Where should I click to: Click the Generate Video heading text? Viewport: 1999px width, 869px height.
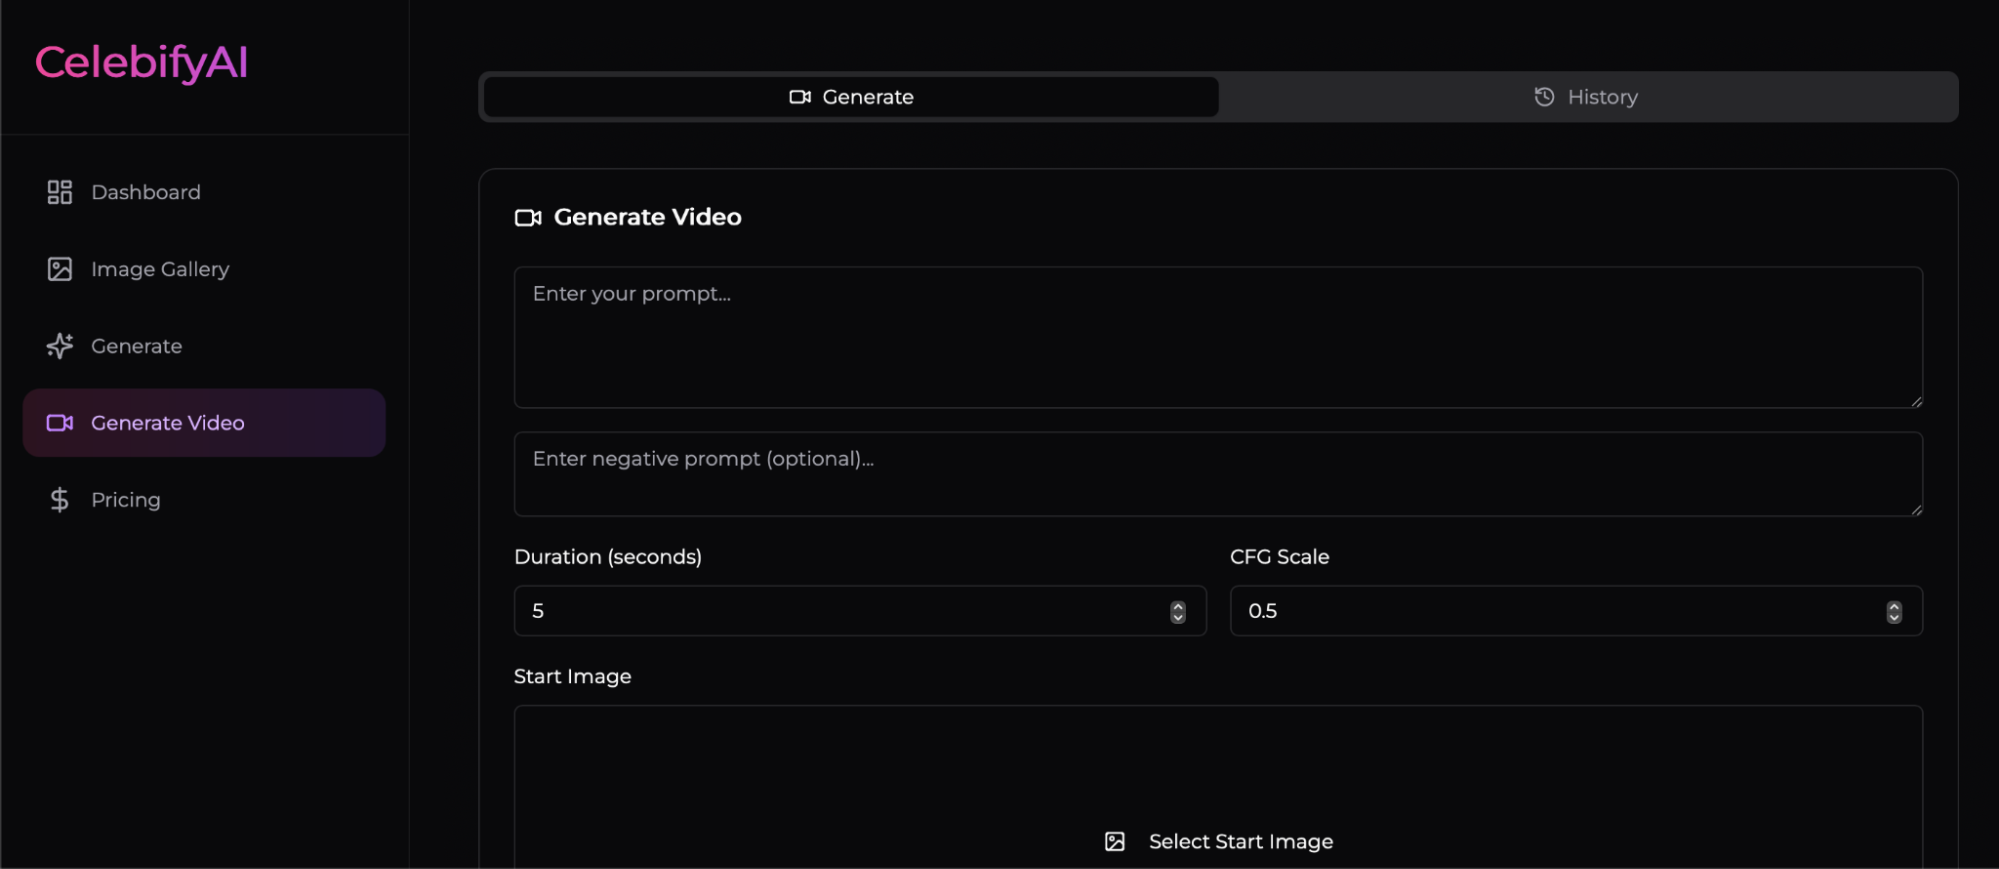pyautogui.click(x=648, y=217)
